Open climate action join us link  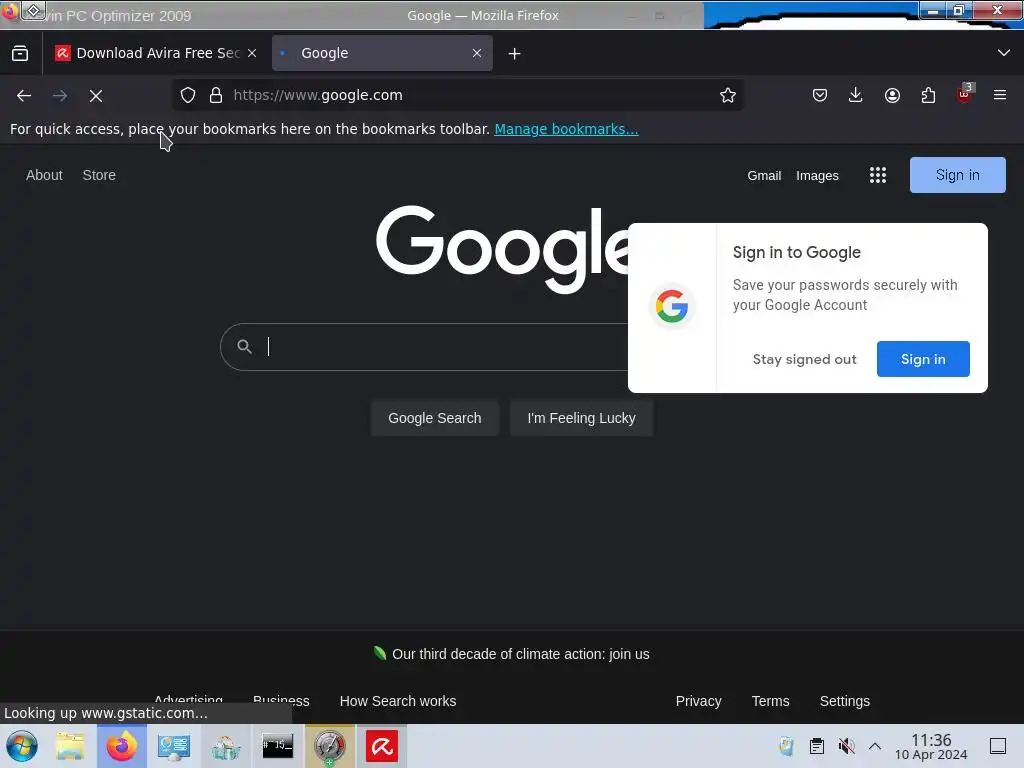(x=520, y=654)
